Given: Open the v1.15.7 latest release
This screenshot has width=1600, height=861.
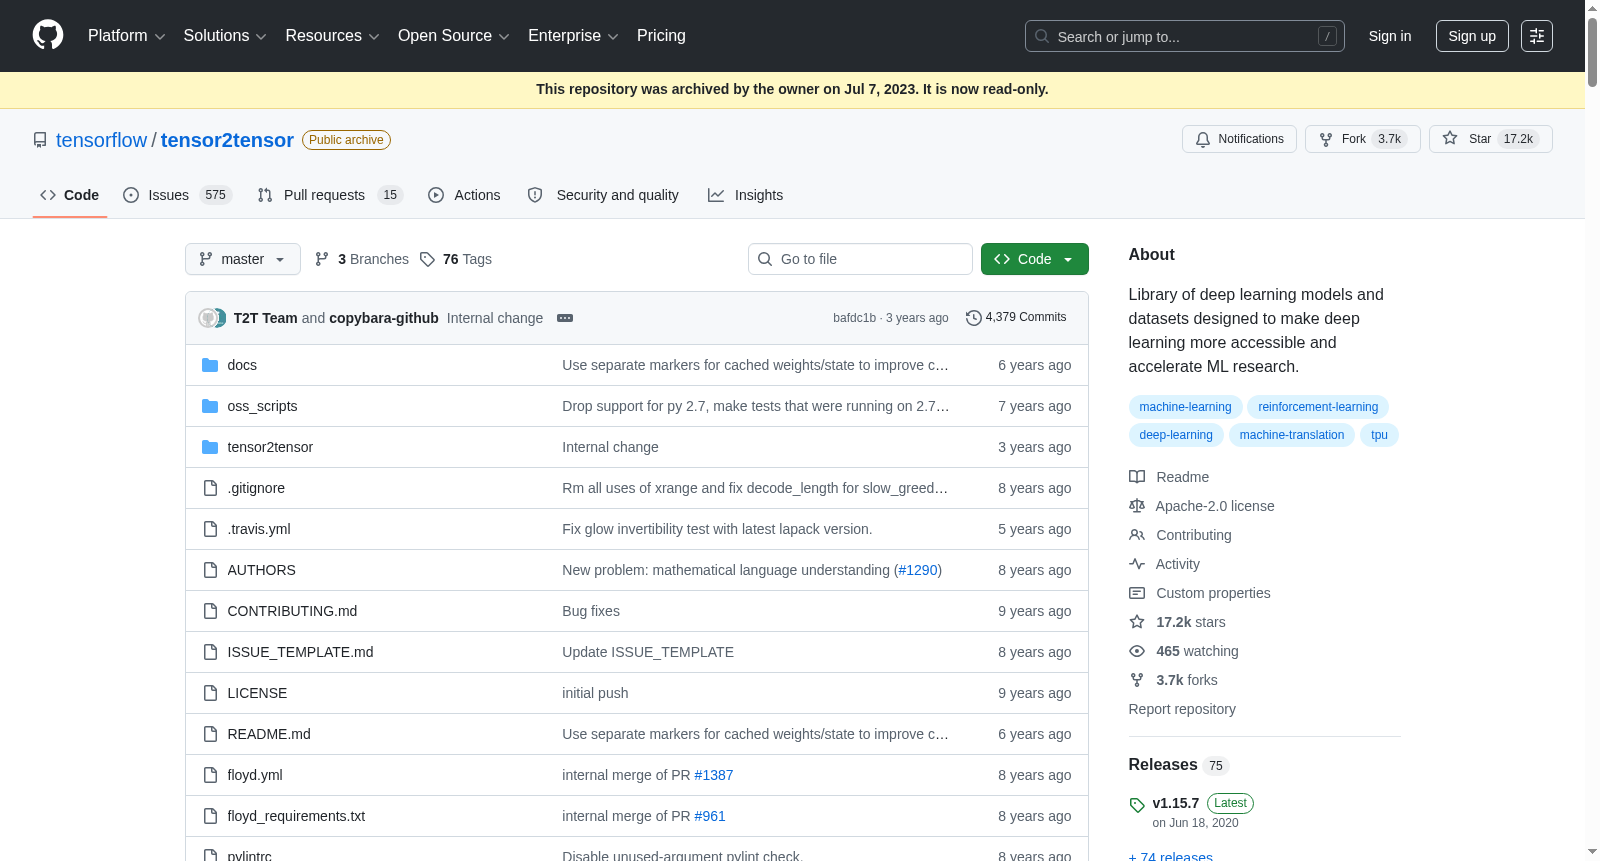Looking at the screenshot, I should coord(1175,803).
